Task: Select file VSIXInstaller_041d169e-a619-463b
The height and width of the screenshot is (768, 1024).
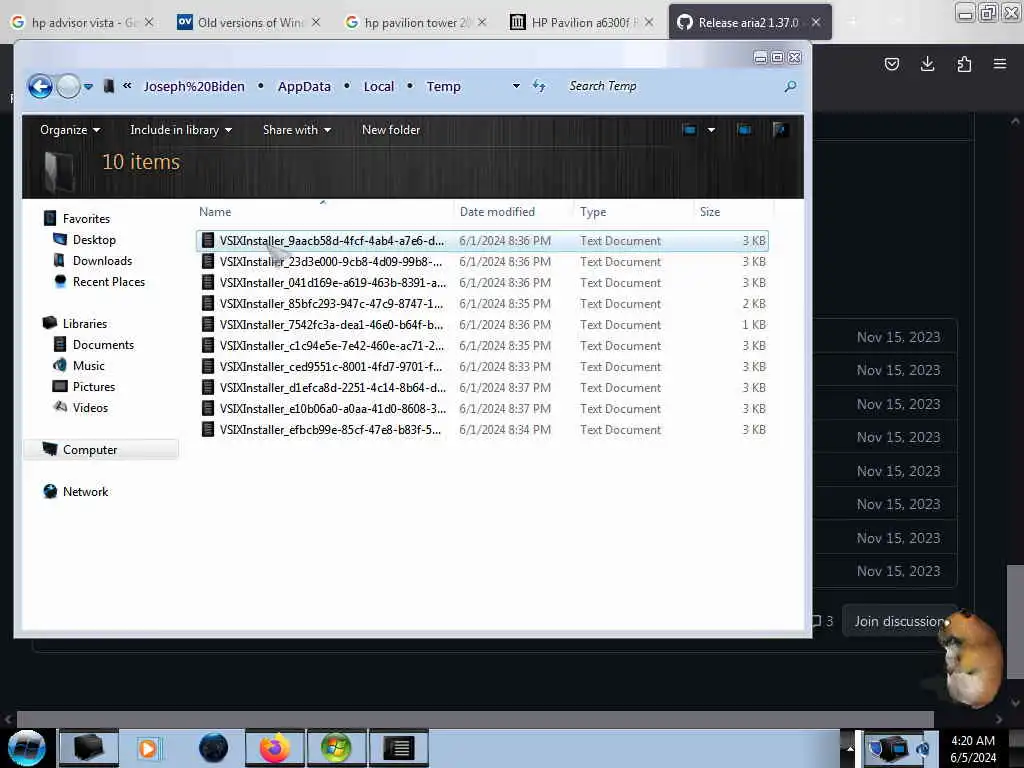Action: coord(482,283)
